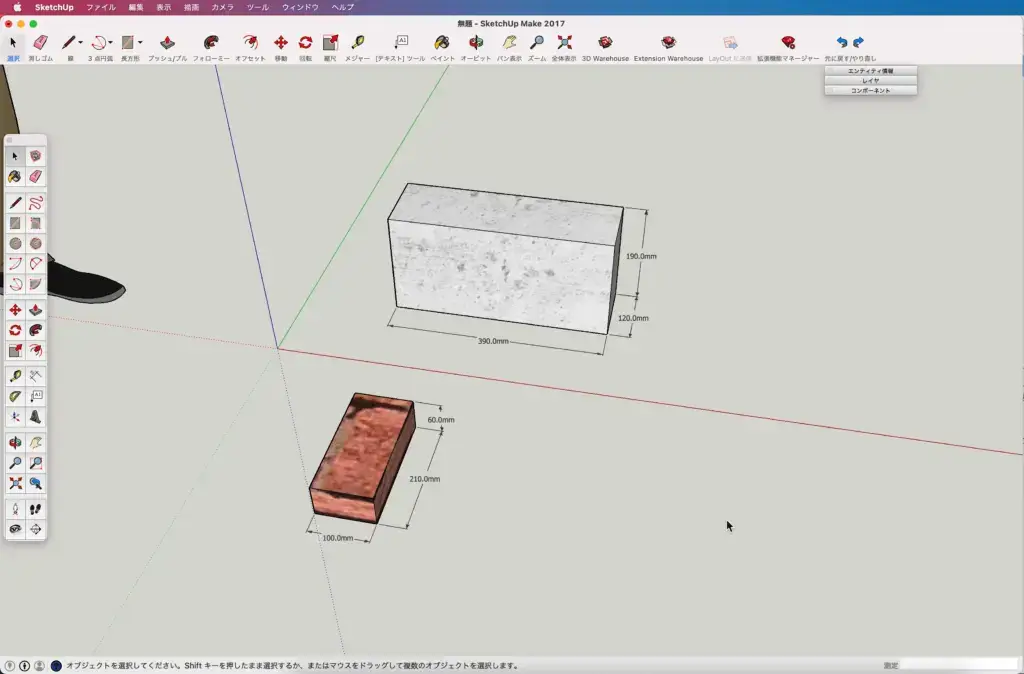The height and width of the screenshot is (674, 1024).
Task: Open dropdown arrow beside 3点円弧 tool
Action: click(x=110, y=42)
